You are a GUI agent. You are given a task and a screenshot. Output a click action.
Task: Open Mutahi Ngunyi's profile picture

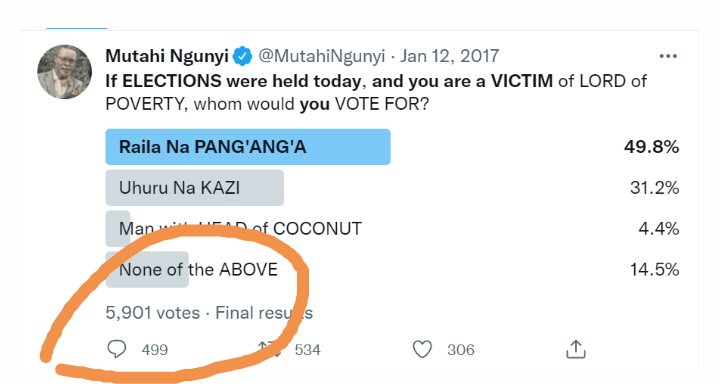(64, 72)
